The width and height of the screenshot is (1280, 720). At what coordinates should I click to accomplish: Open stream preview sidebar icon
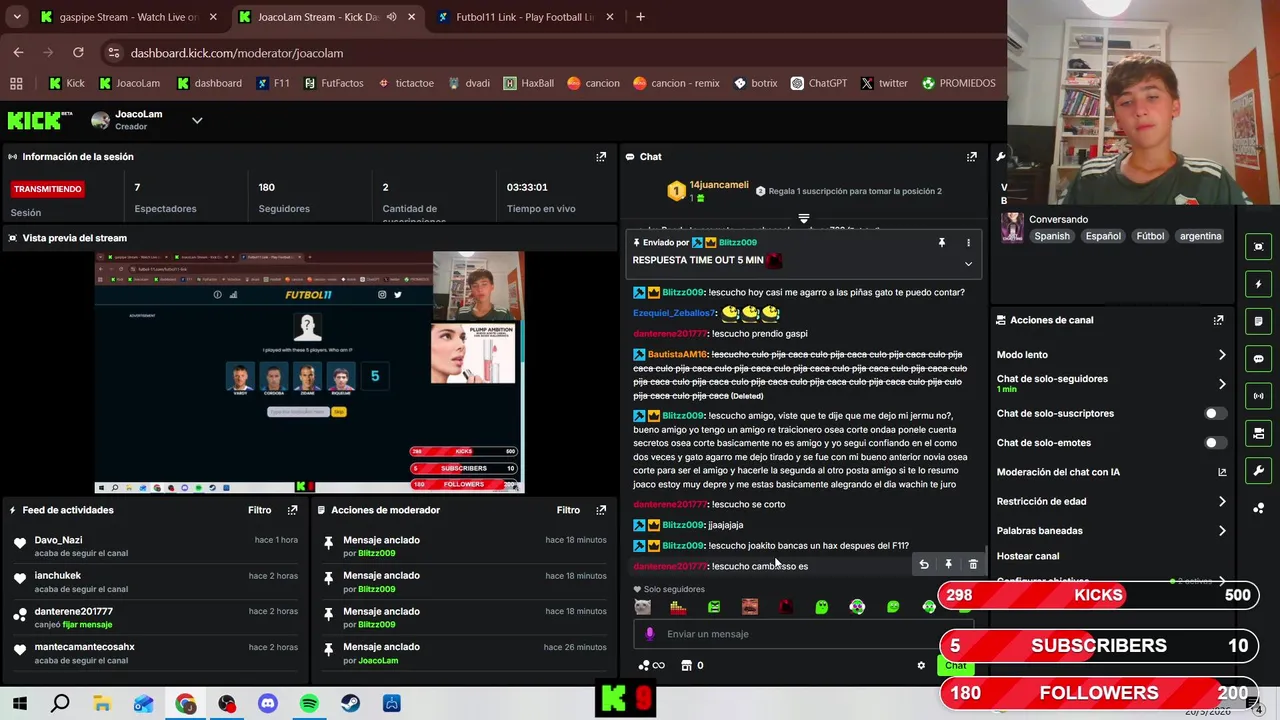1258,247
